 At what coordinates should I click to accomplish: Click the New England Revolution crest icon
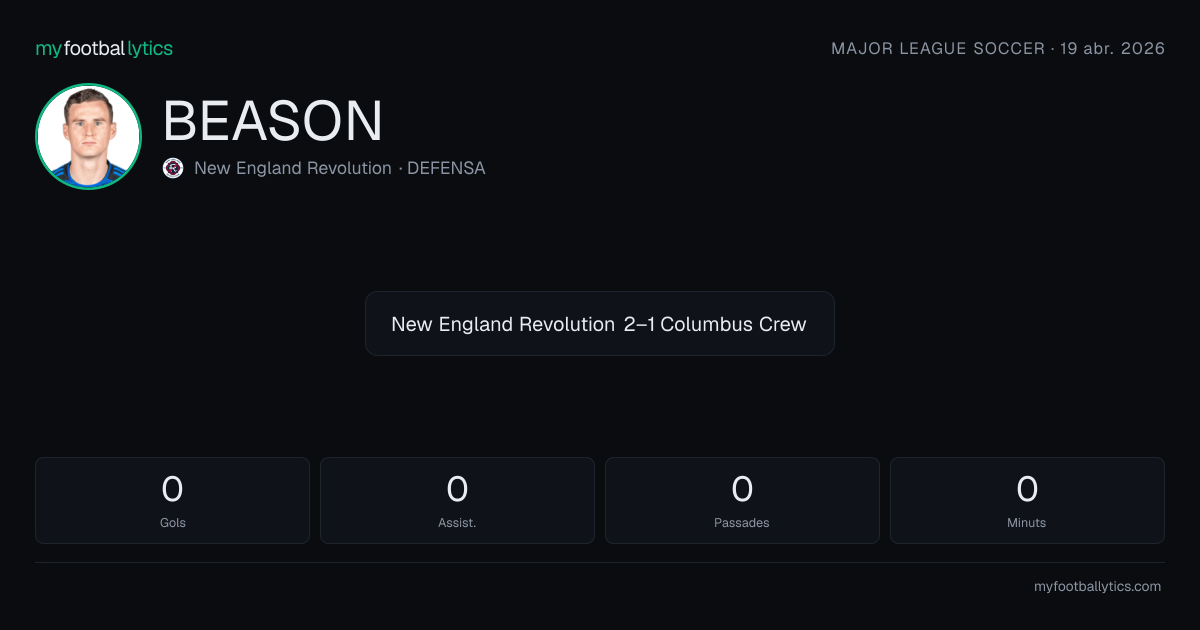pyautogui.click(x=173, y=168)
